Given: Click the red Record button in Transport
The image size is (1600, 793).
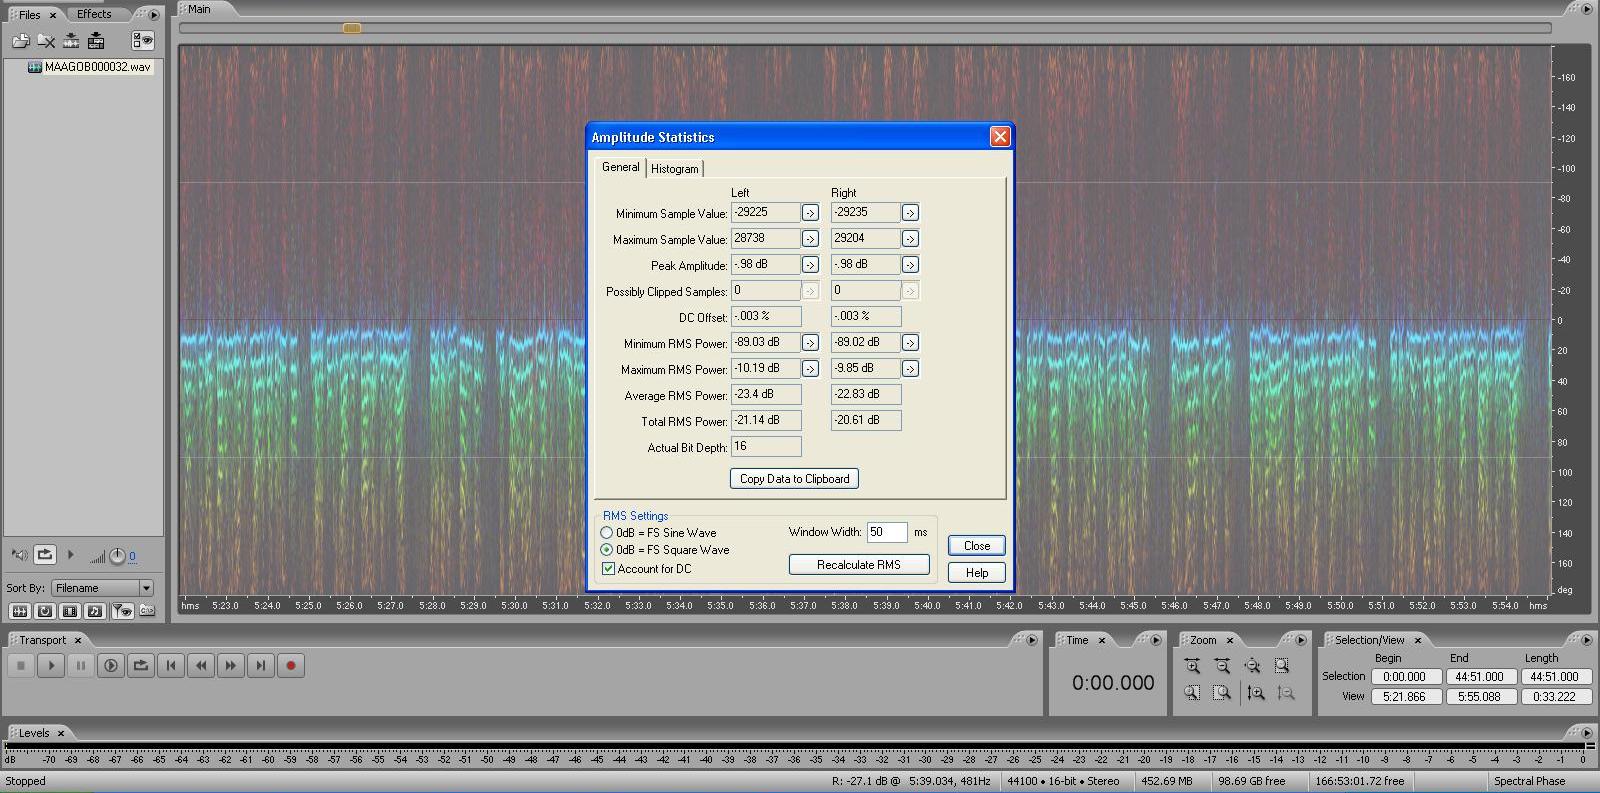Looking at the screenshot, I should (x=291, y=666).
